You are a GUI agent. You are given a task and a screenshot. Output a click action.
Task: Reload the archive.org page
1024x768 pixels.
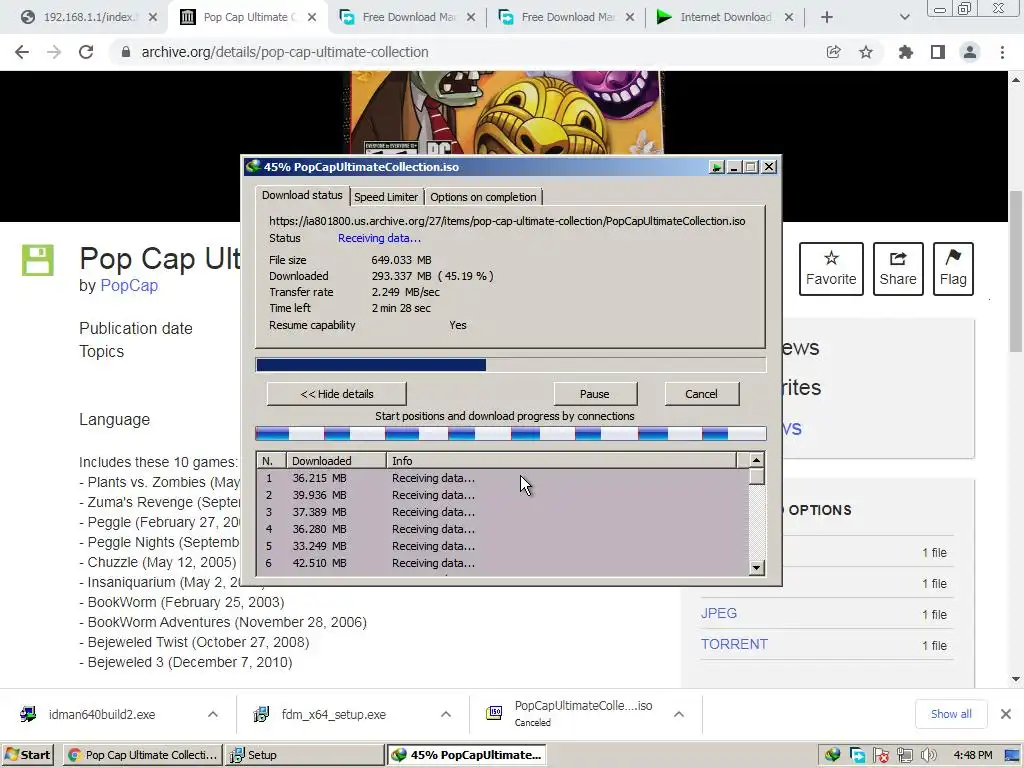[x=86, y=52]
